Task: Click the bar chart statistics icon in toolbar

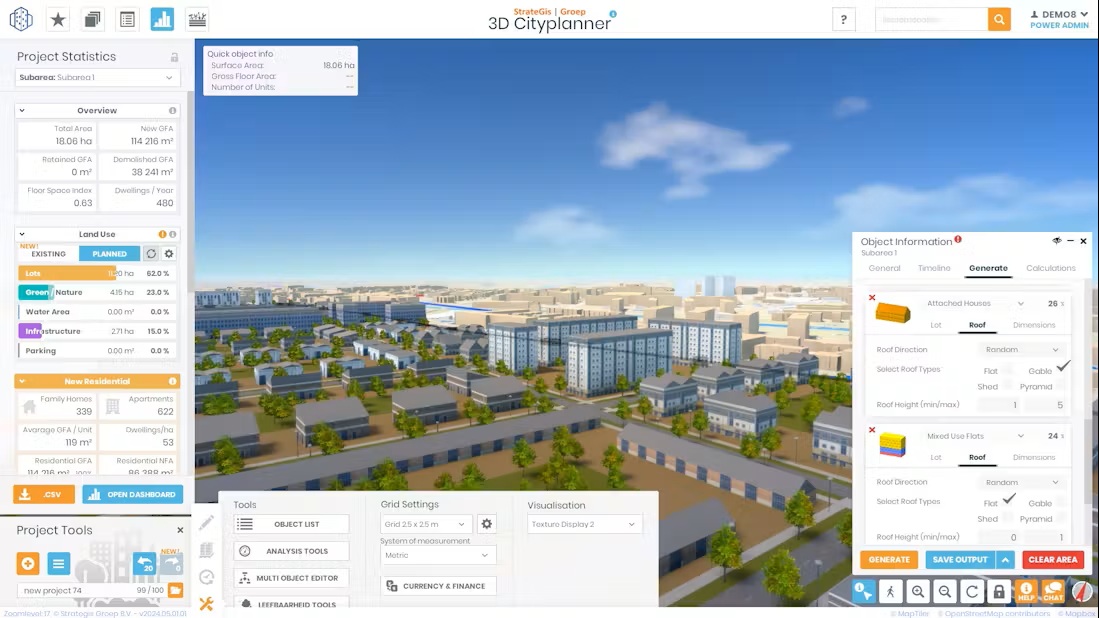Action: click(x=162, y=19)
